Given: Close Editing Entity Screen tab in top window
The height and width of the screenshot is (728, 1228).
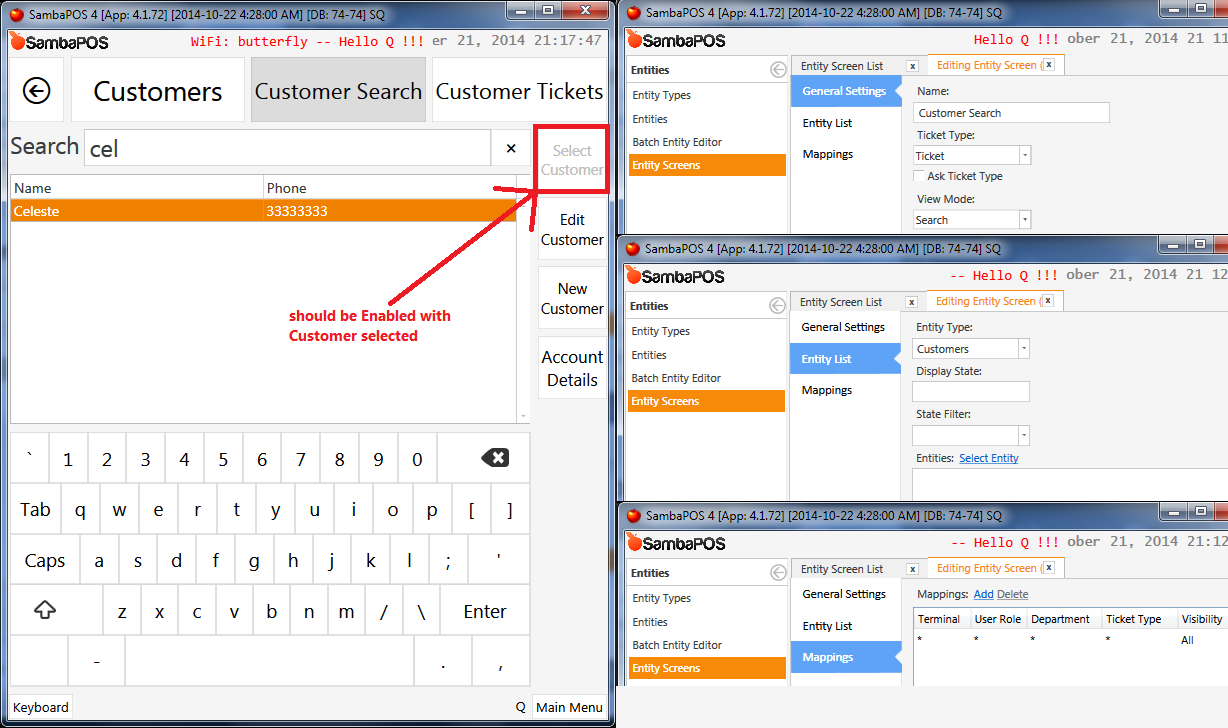Looking at the screenshot, I should pos(1049,65).
